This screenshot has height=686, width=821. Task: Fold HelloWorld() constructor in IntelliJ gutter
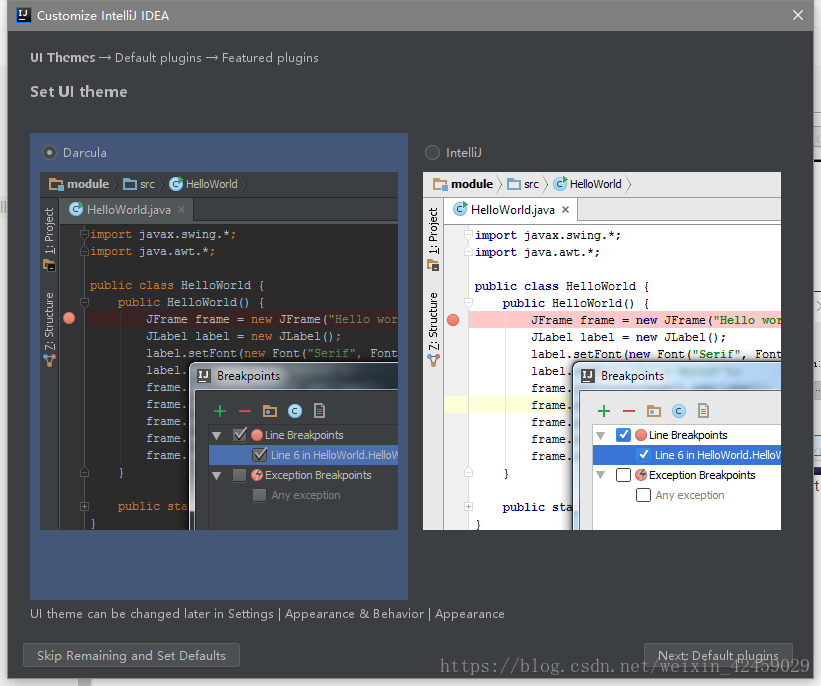[x=469, y=303]
